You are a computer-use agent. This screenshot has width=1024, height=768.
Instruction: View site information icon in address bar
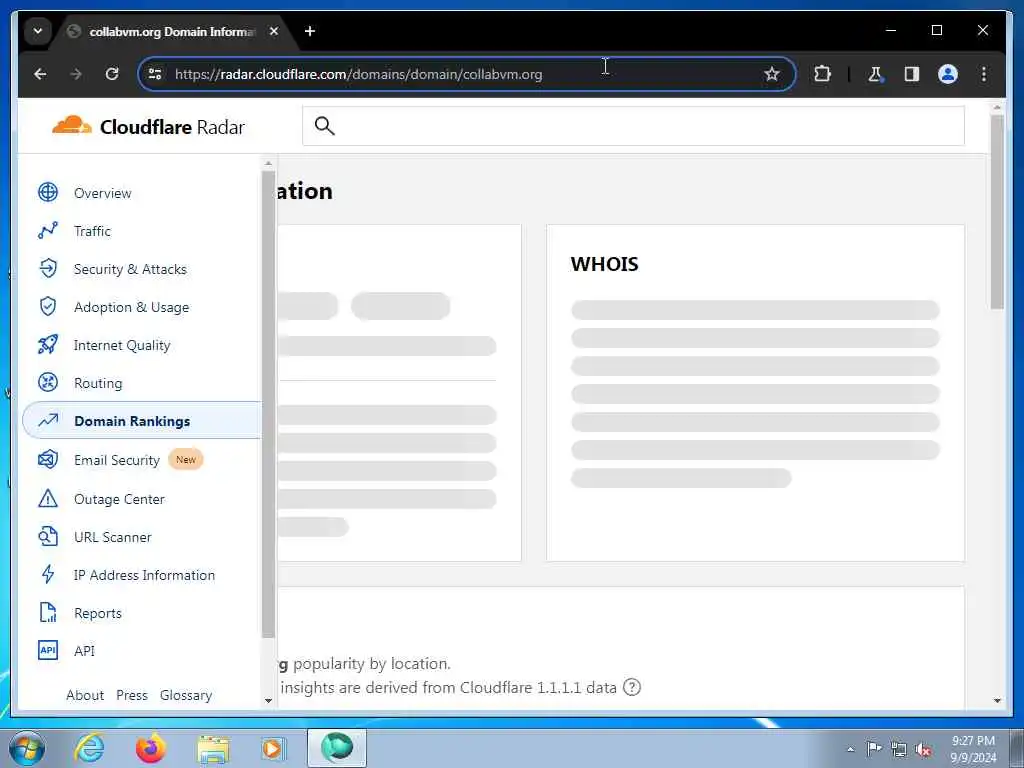155,74
